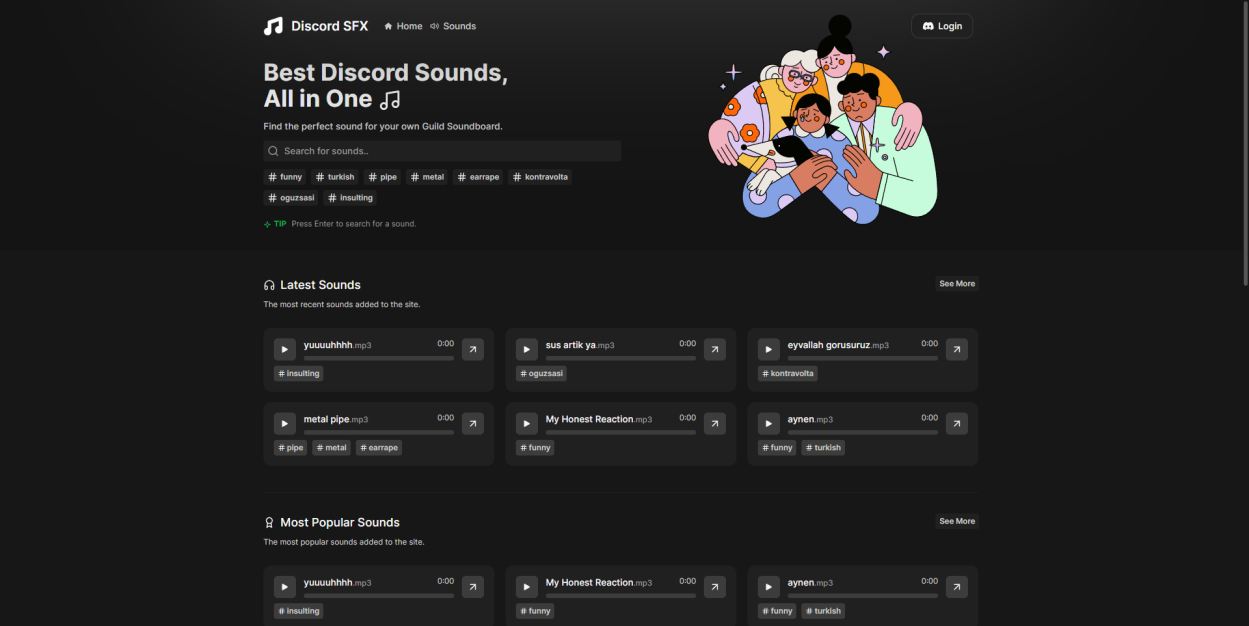The height and width of the screenshot is (626, 1249).
Task: Seek on the metal pipe.mp3 progress bar
Action: pos(379,432)
